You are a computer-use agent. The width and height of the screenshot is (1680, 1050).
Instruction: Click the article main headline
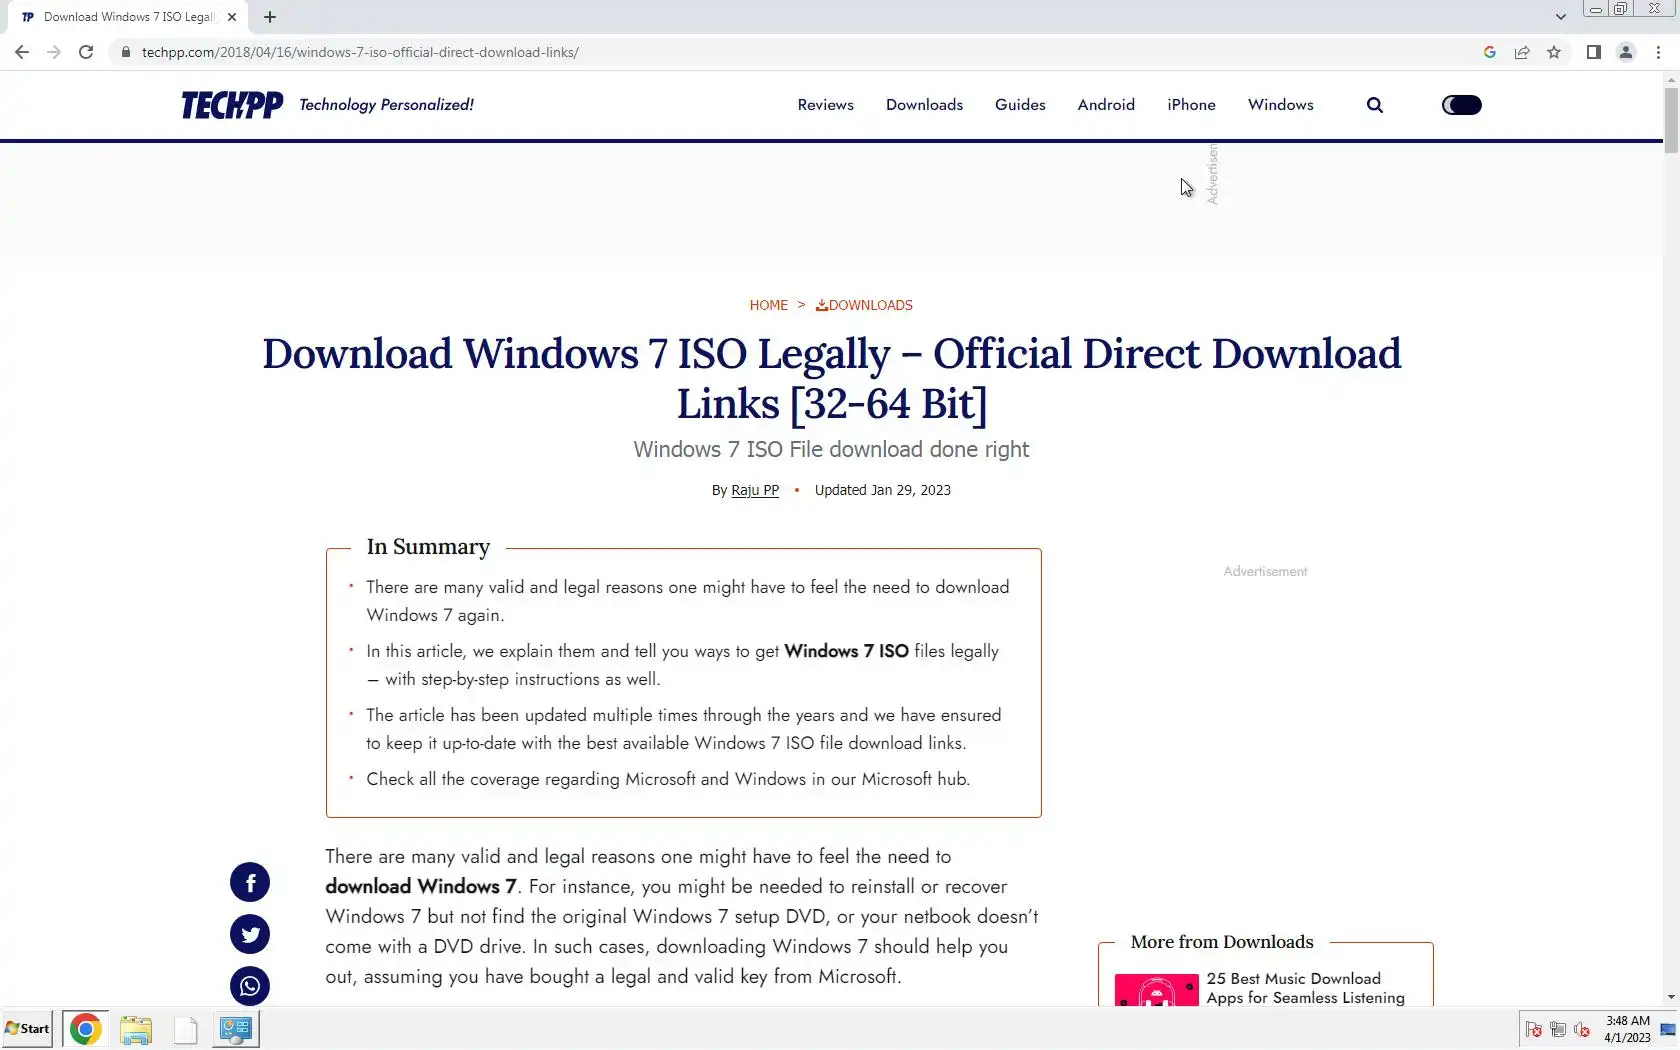coord(832,379)
